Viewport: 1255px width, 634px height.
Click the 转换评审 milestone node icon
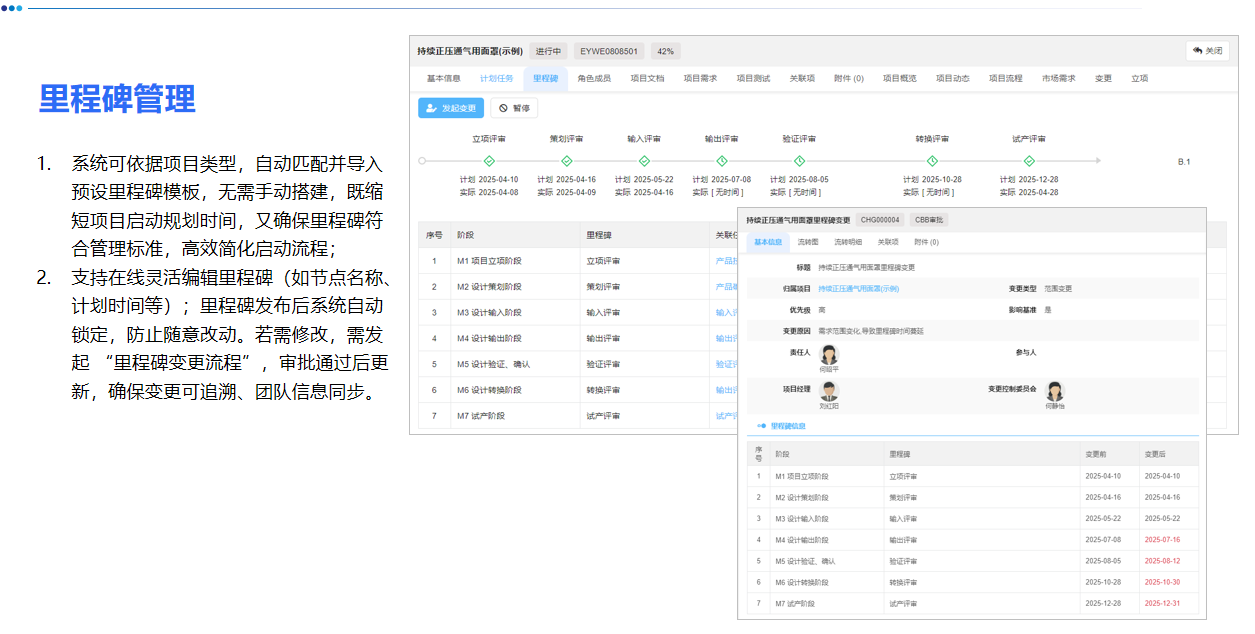[932, 161]
